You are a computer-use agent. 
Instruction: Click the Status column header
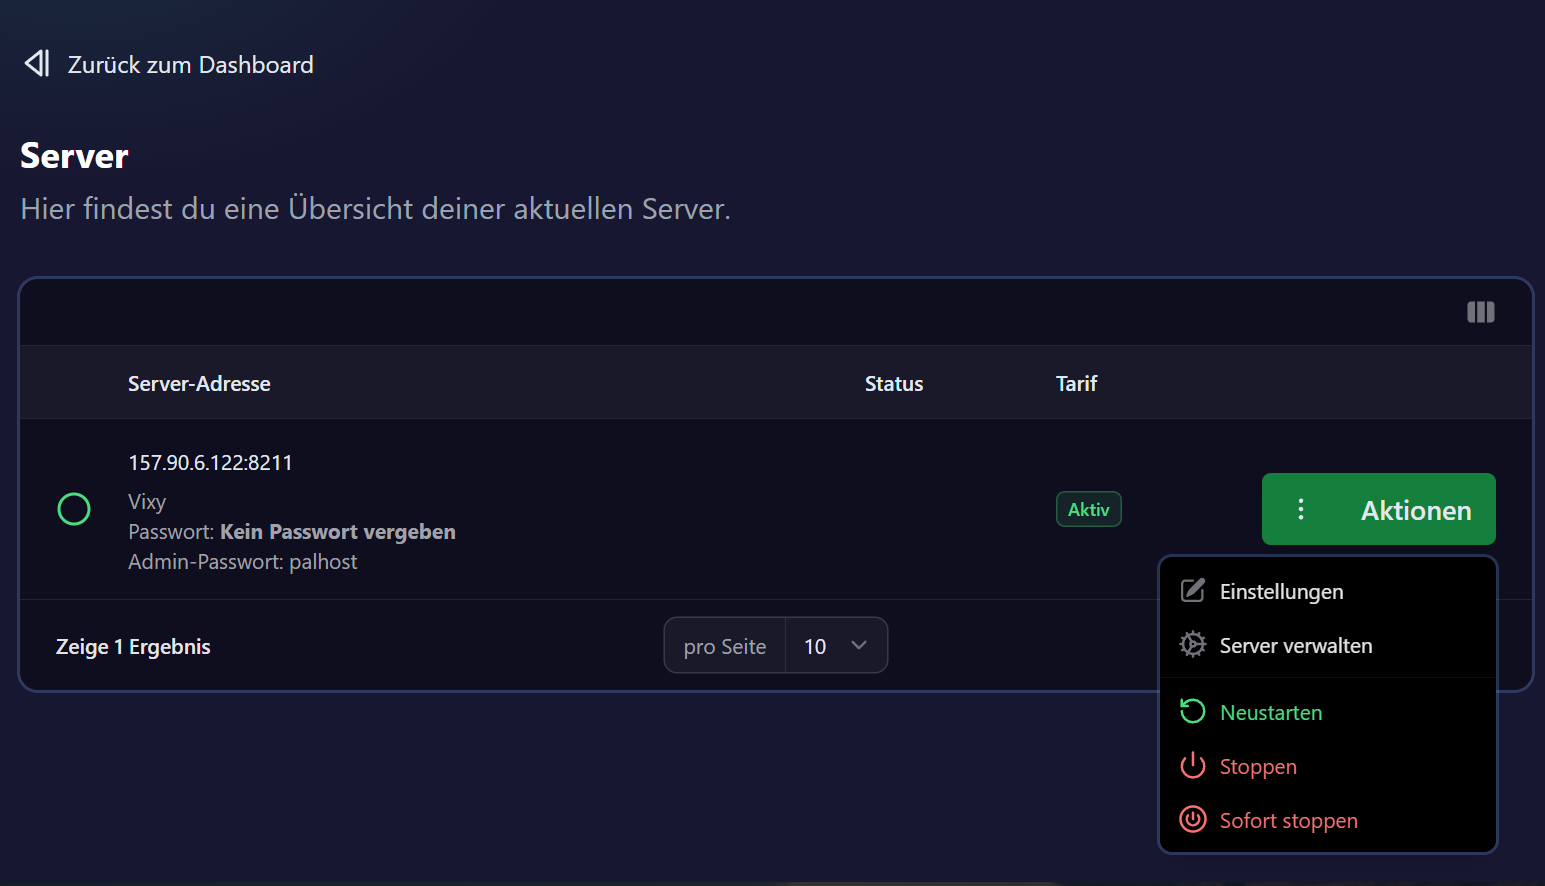[x=894, y=384]
